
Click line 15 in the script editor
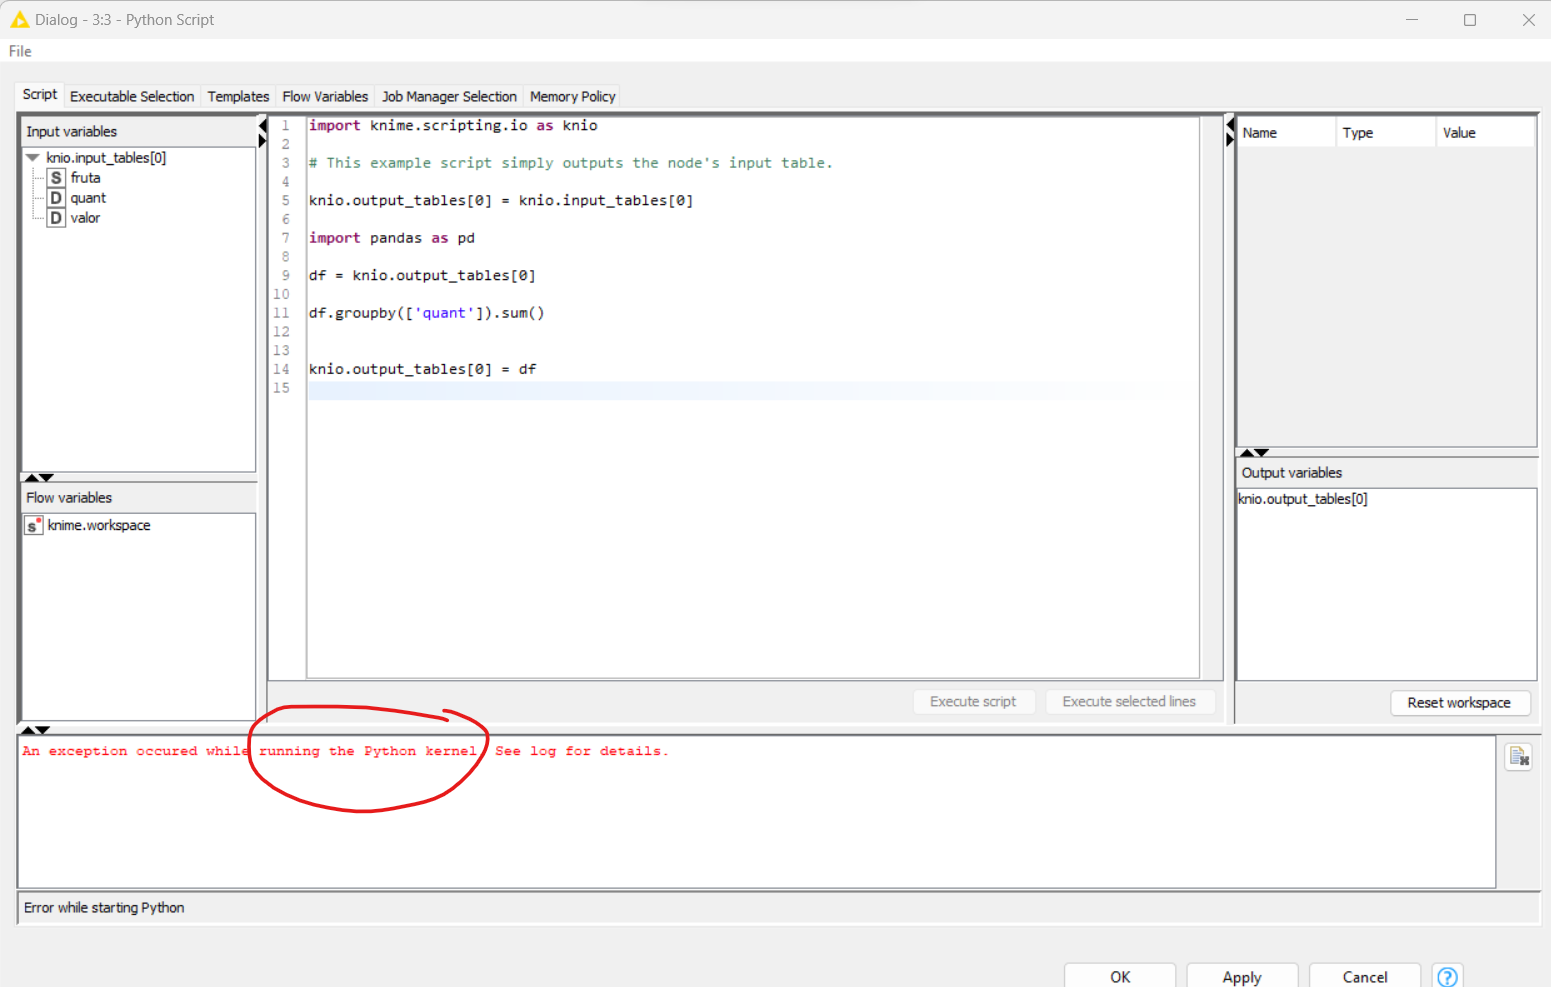click(x=700, y=389)
